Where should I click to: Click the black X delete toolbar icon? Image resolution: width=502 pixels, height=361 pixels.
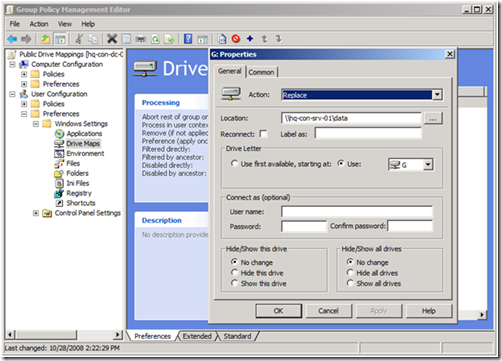[112, 39]
